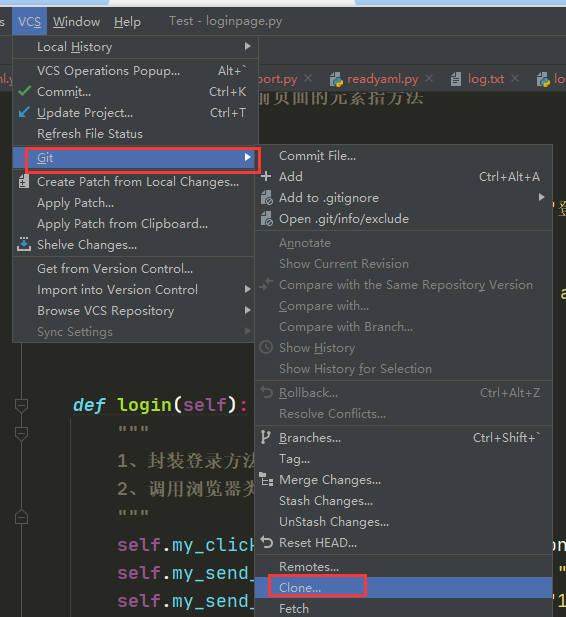The width and height of the screenshot is (566, 617).
Task: Click the docstring end fold marker
Action: [x=21, y=517]
